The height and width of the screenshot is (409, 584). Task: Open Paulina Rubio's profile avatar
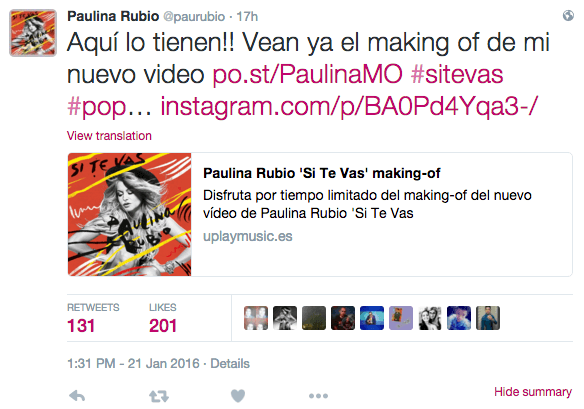point(33,33)
